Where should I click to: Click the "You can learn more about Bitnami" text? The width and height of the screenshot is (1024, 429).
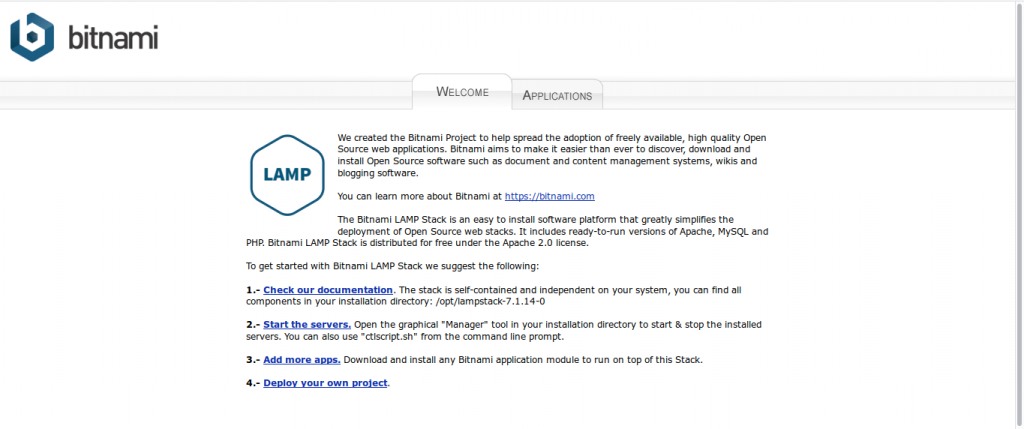click(420, 197)
